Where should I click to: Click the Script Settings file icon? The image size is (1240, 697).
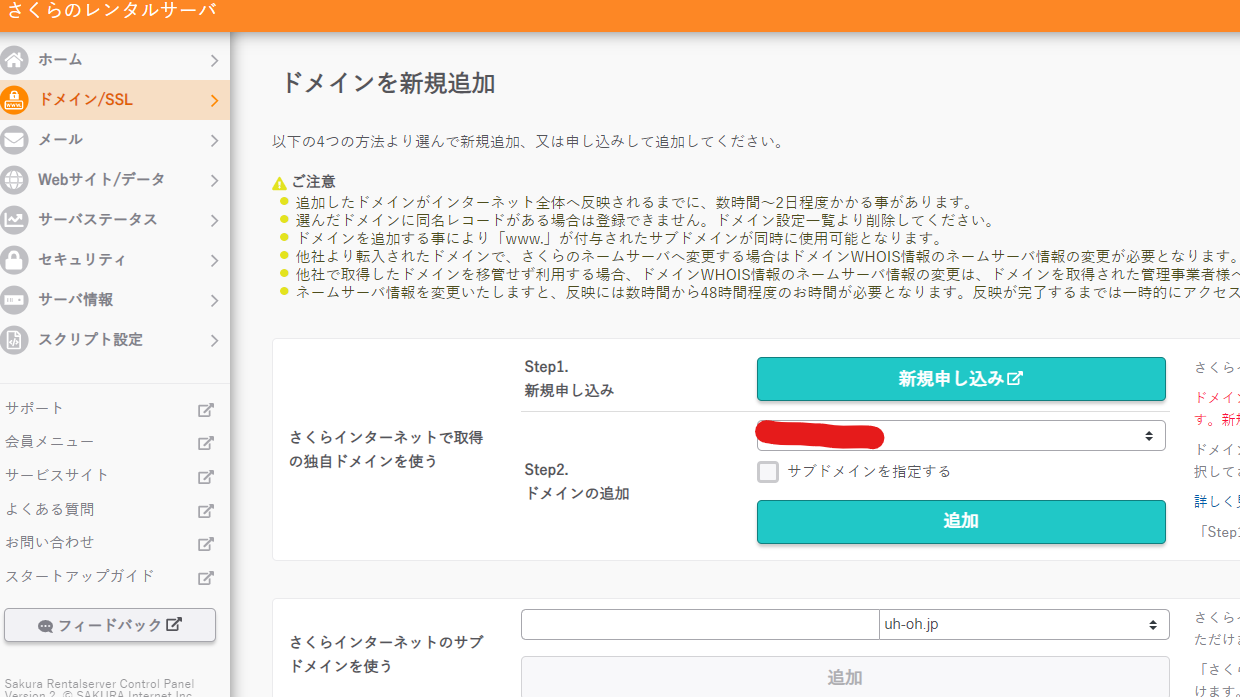[14, 340]
